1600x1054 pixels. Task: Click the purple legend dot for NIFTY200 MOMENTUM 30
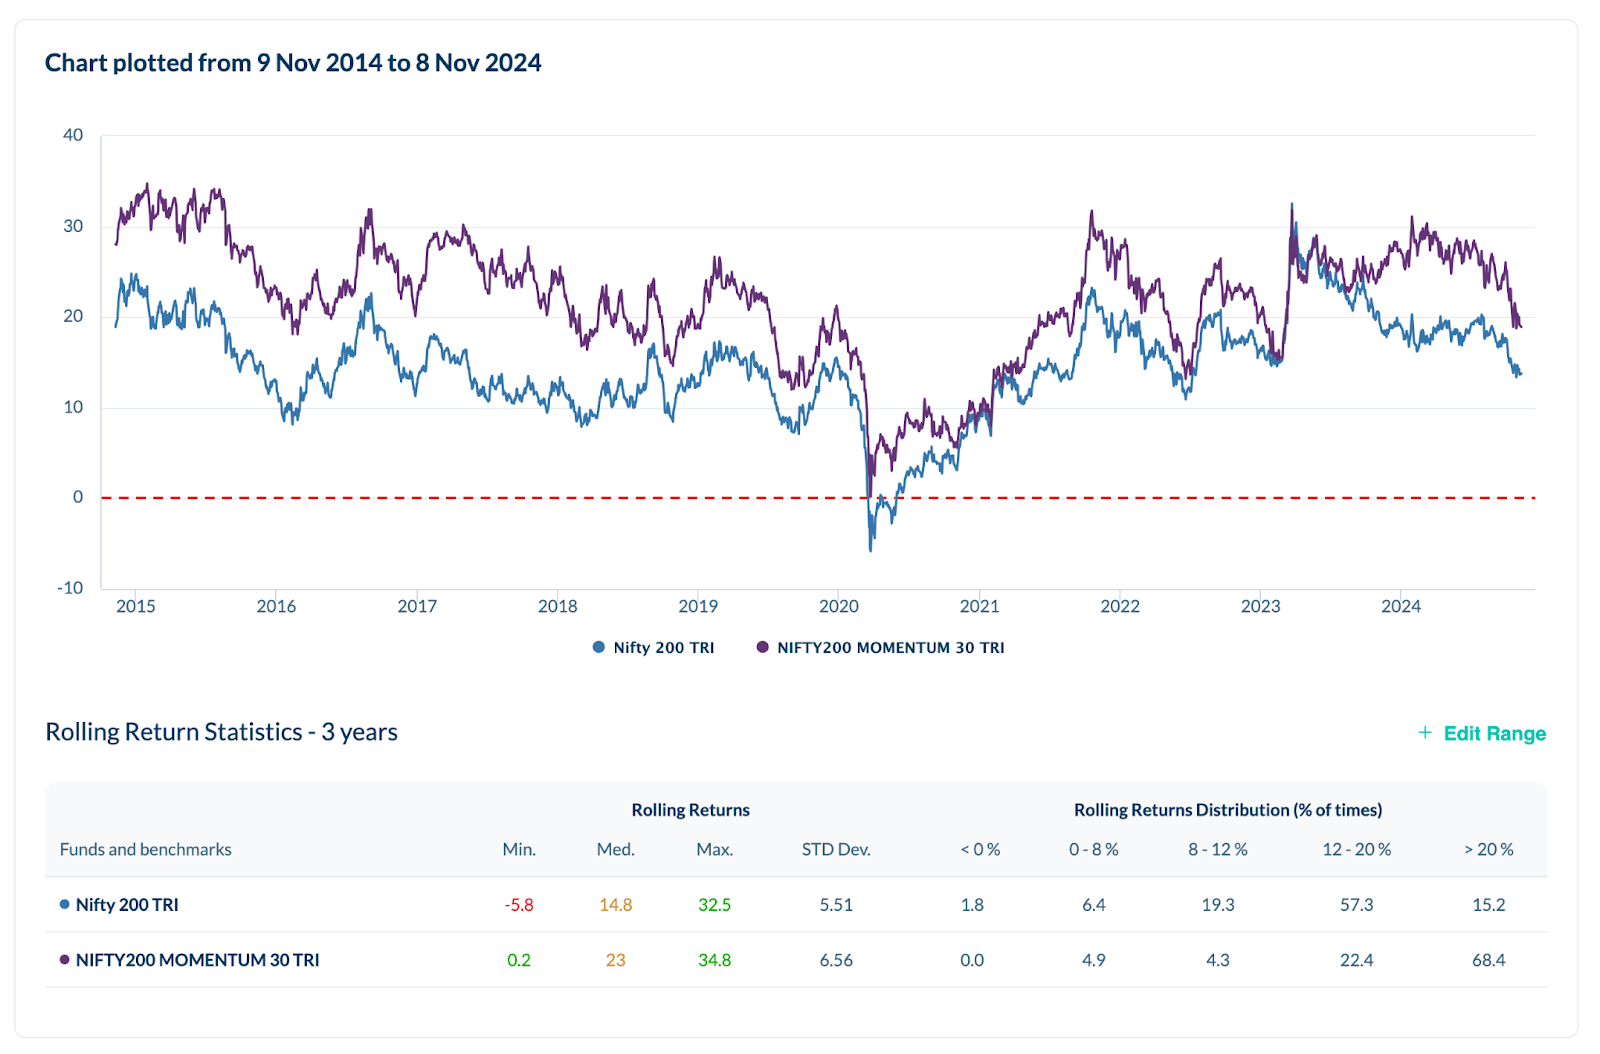[x=763, y=647]
